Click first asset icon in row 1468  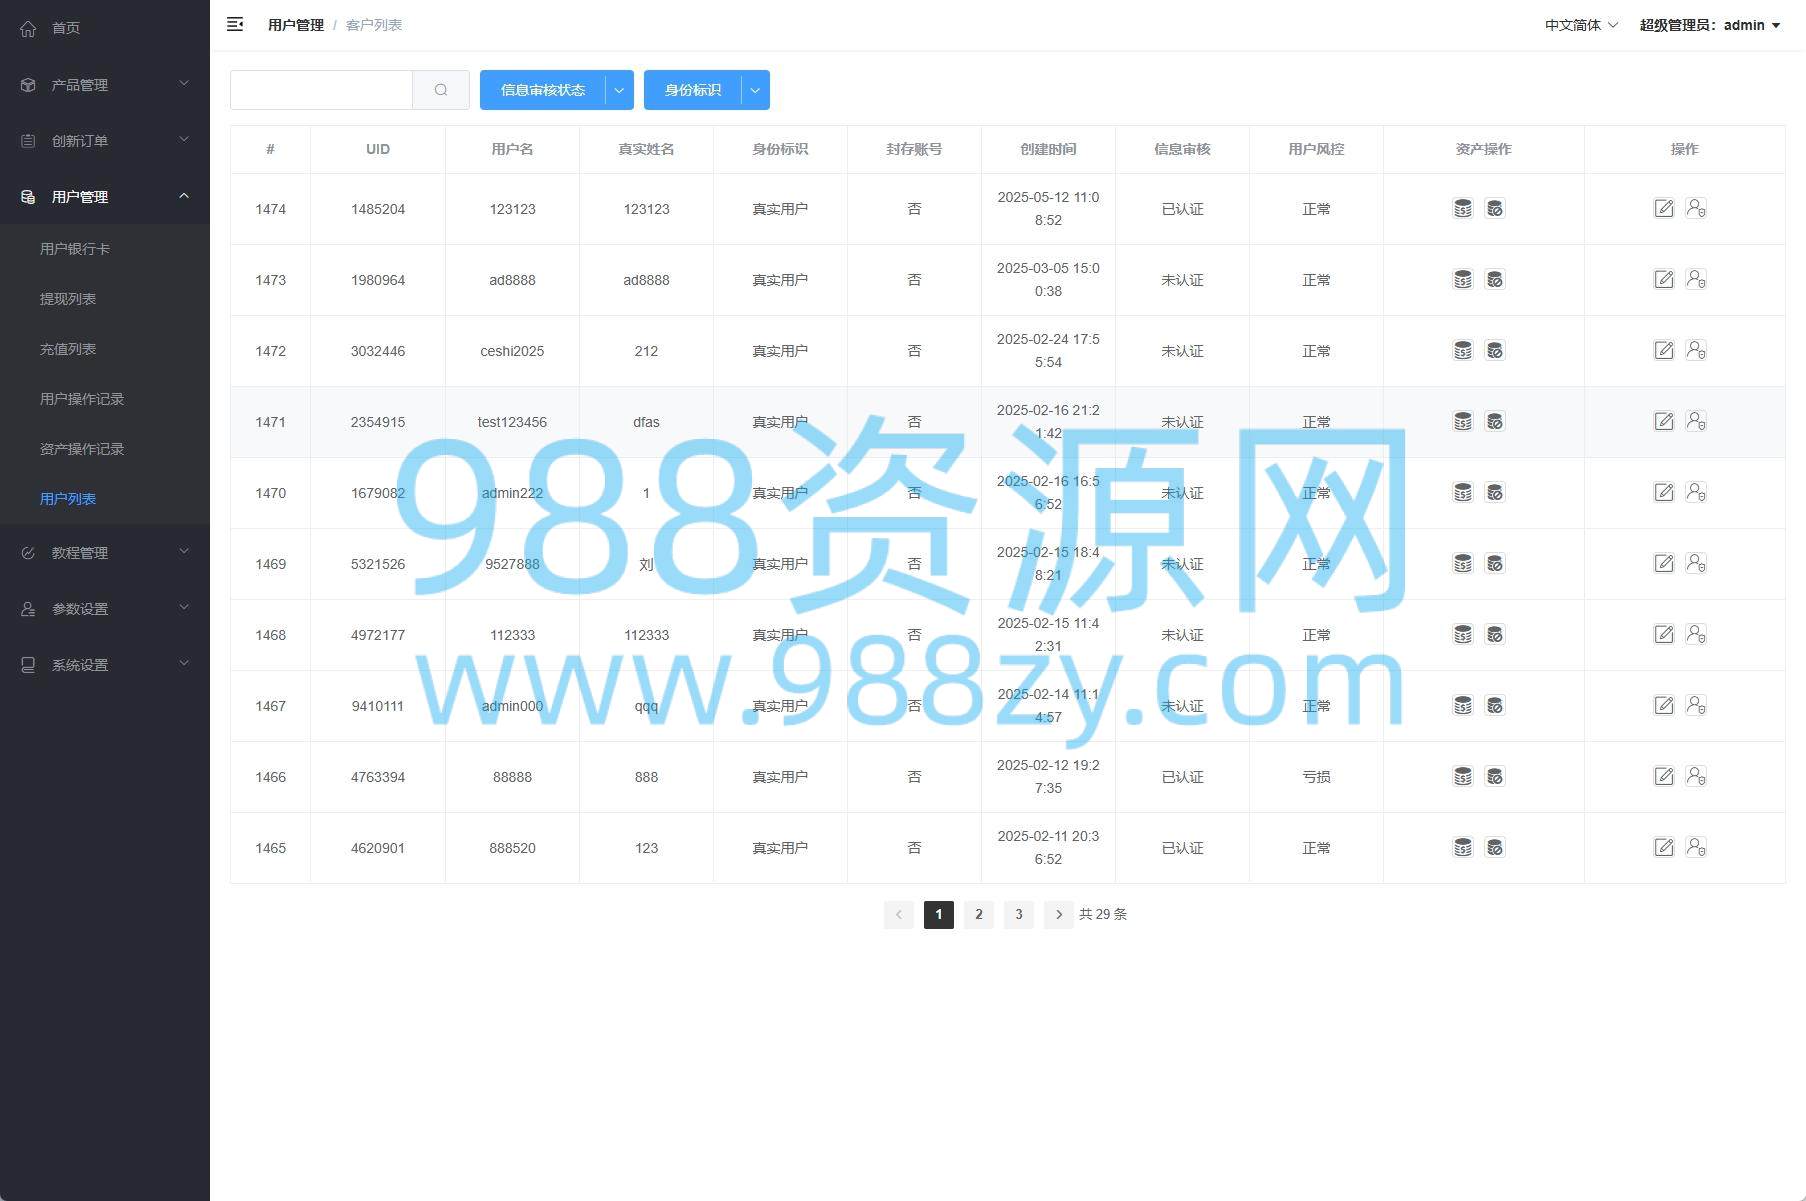click(x=1462, y=634)
